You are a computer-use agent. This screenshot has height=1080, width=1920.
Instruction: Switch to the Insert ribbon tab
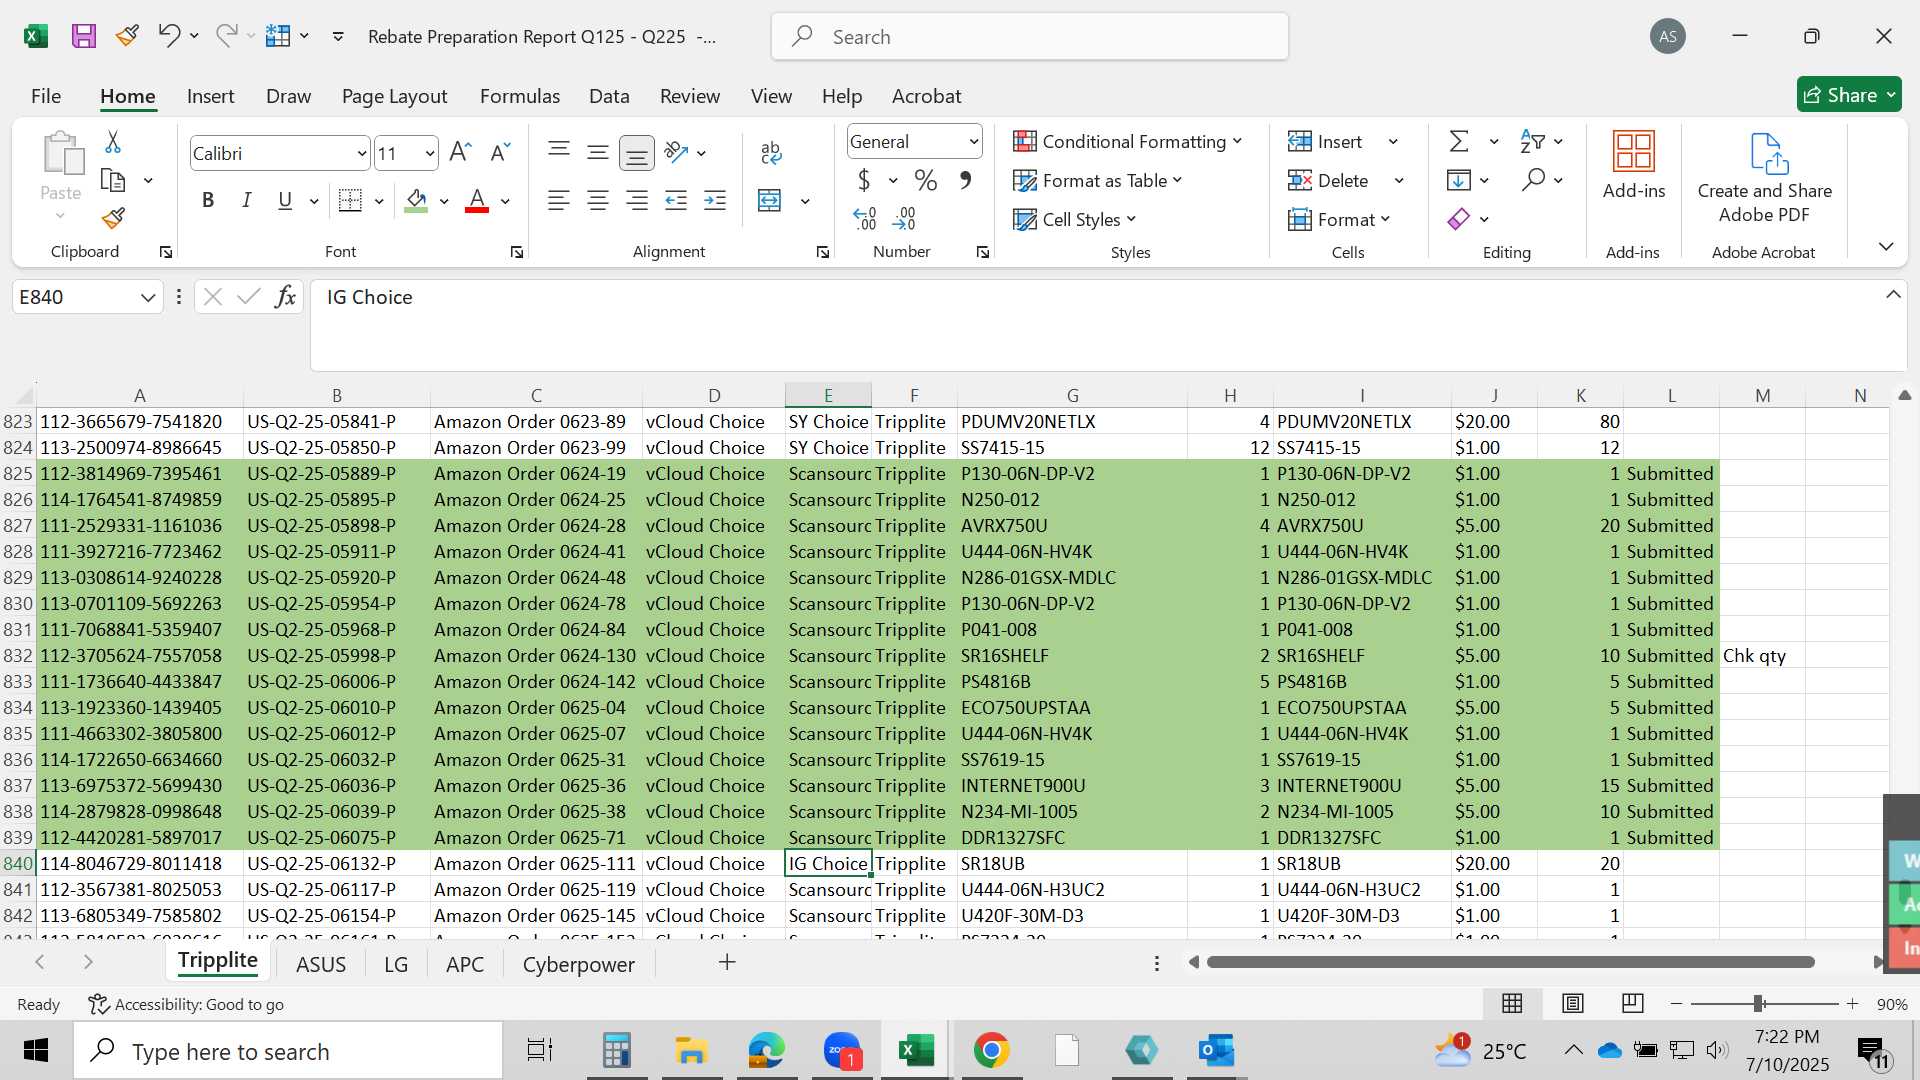[x=210, y=96]
